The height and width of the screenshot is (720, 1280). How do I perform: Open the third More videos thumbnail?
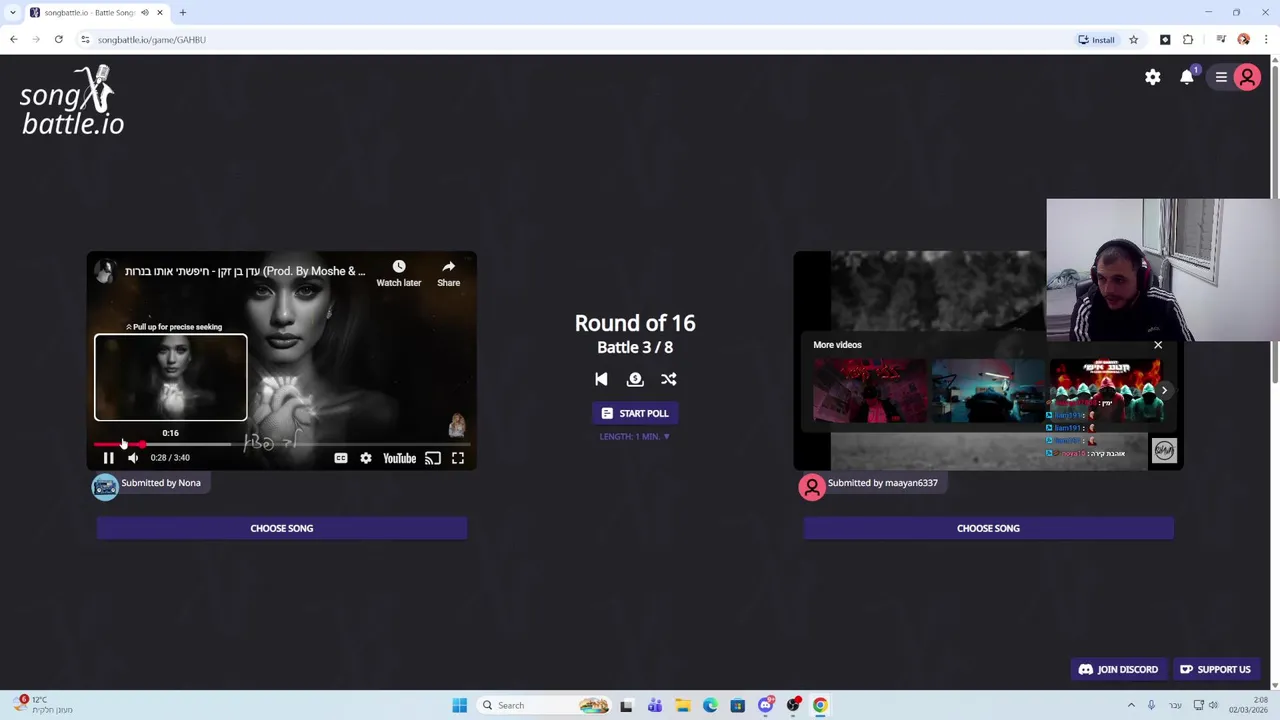tap(1106, 391)
